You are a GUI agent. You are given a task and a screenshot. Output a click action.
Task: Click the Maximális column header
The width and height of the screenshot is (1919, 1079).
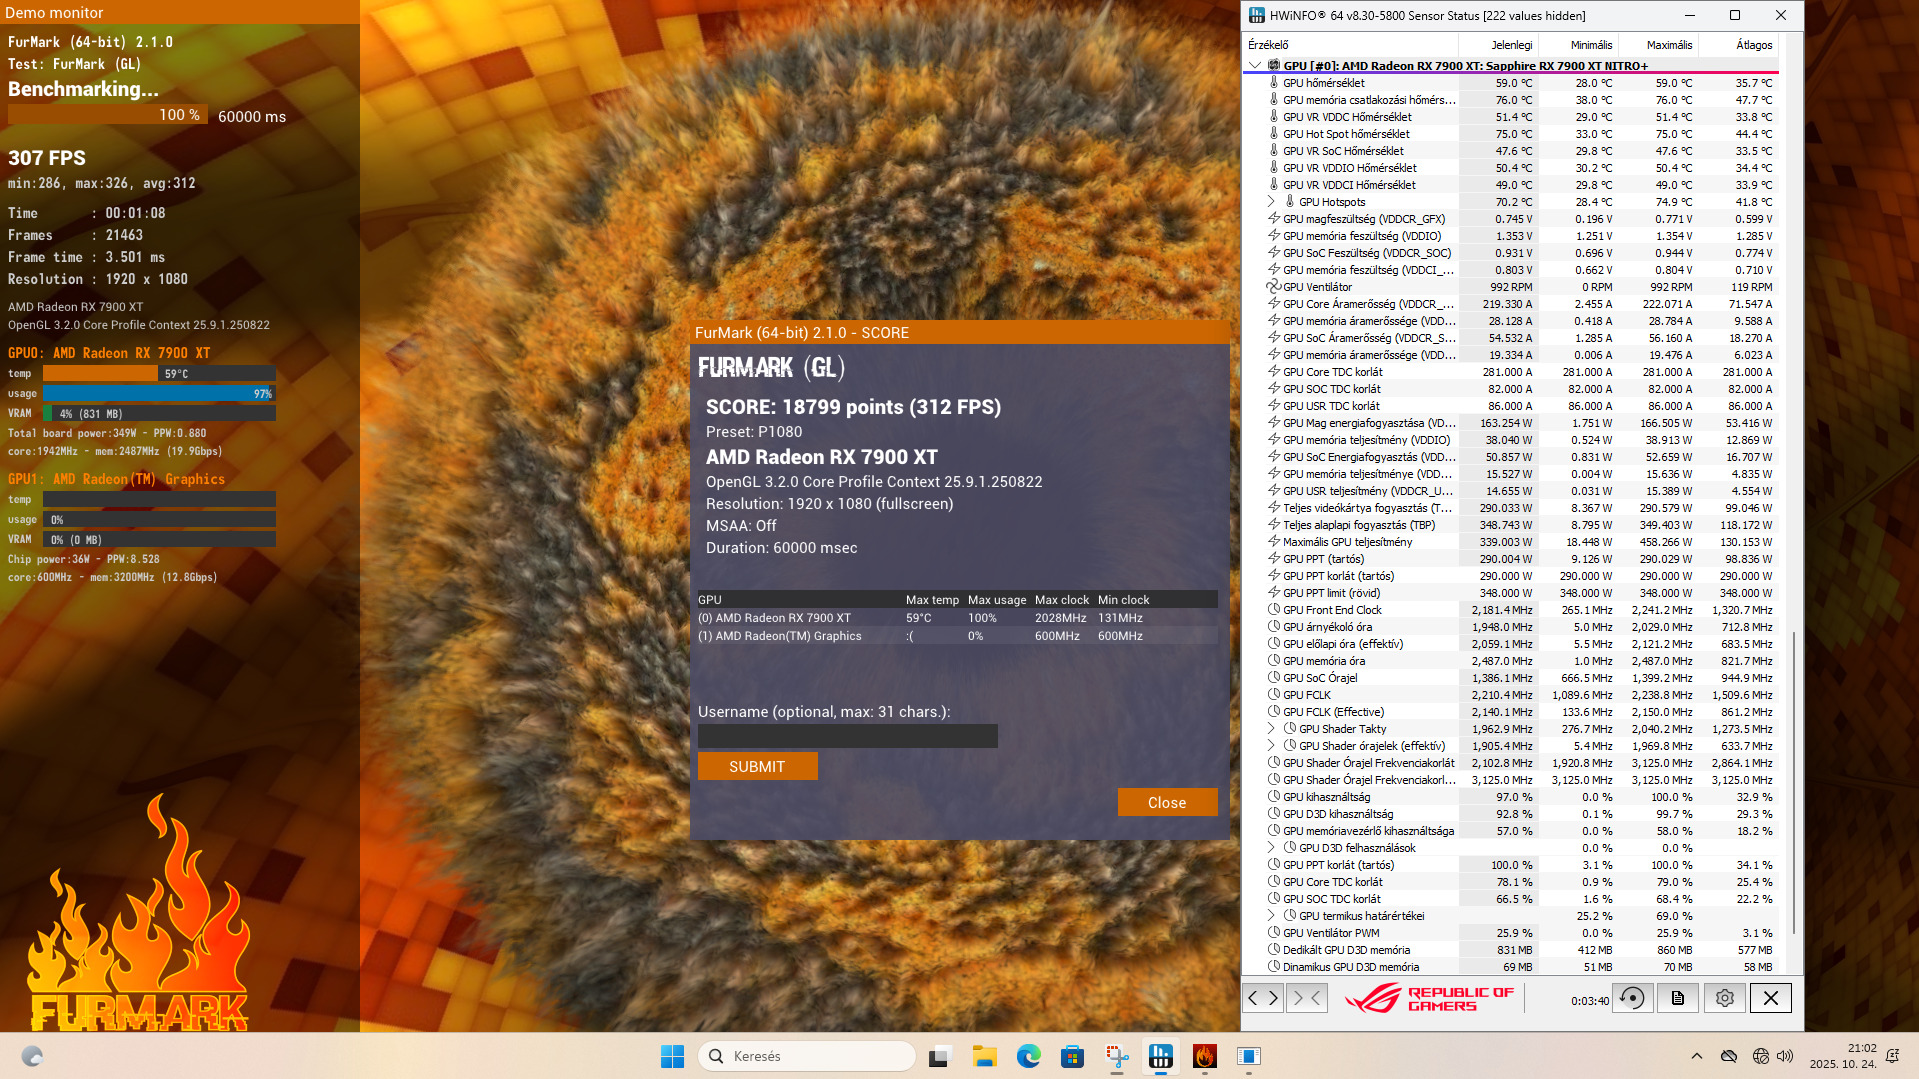tap(1658, 45)
